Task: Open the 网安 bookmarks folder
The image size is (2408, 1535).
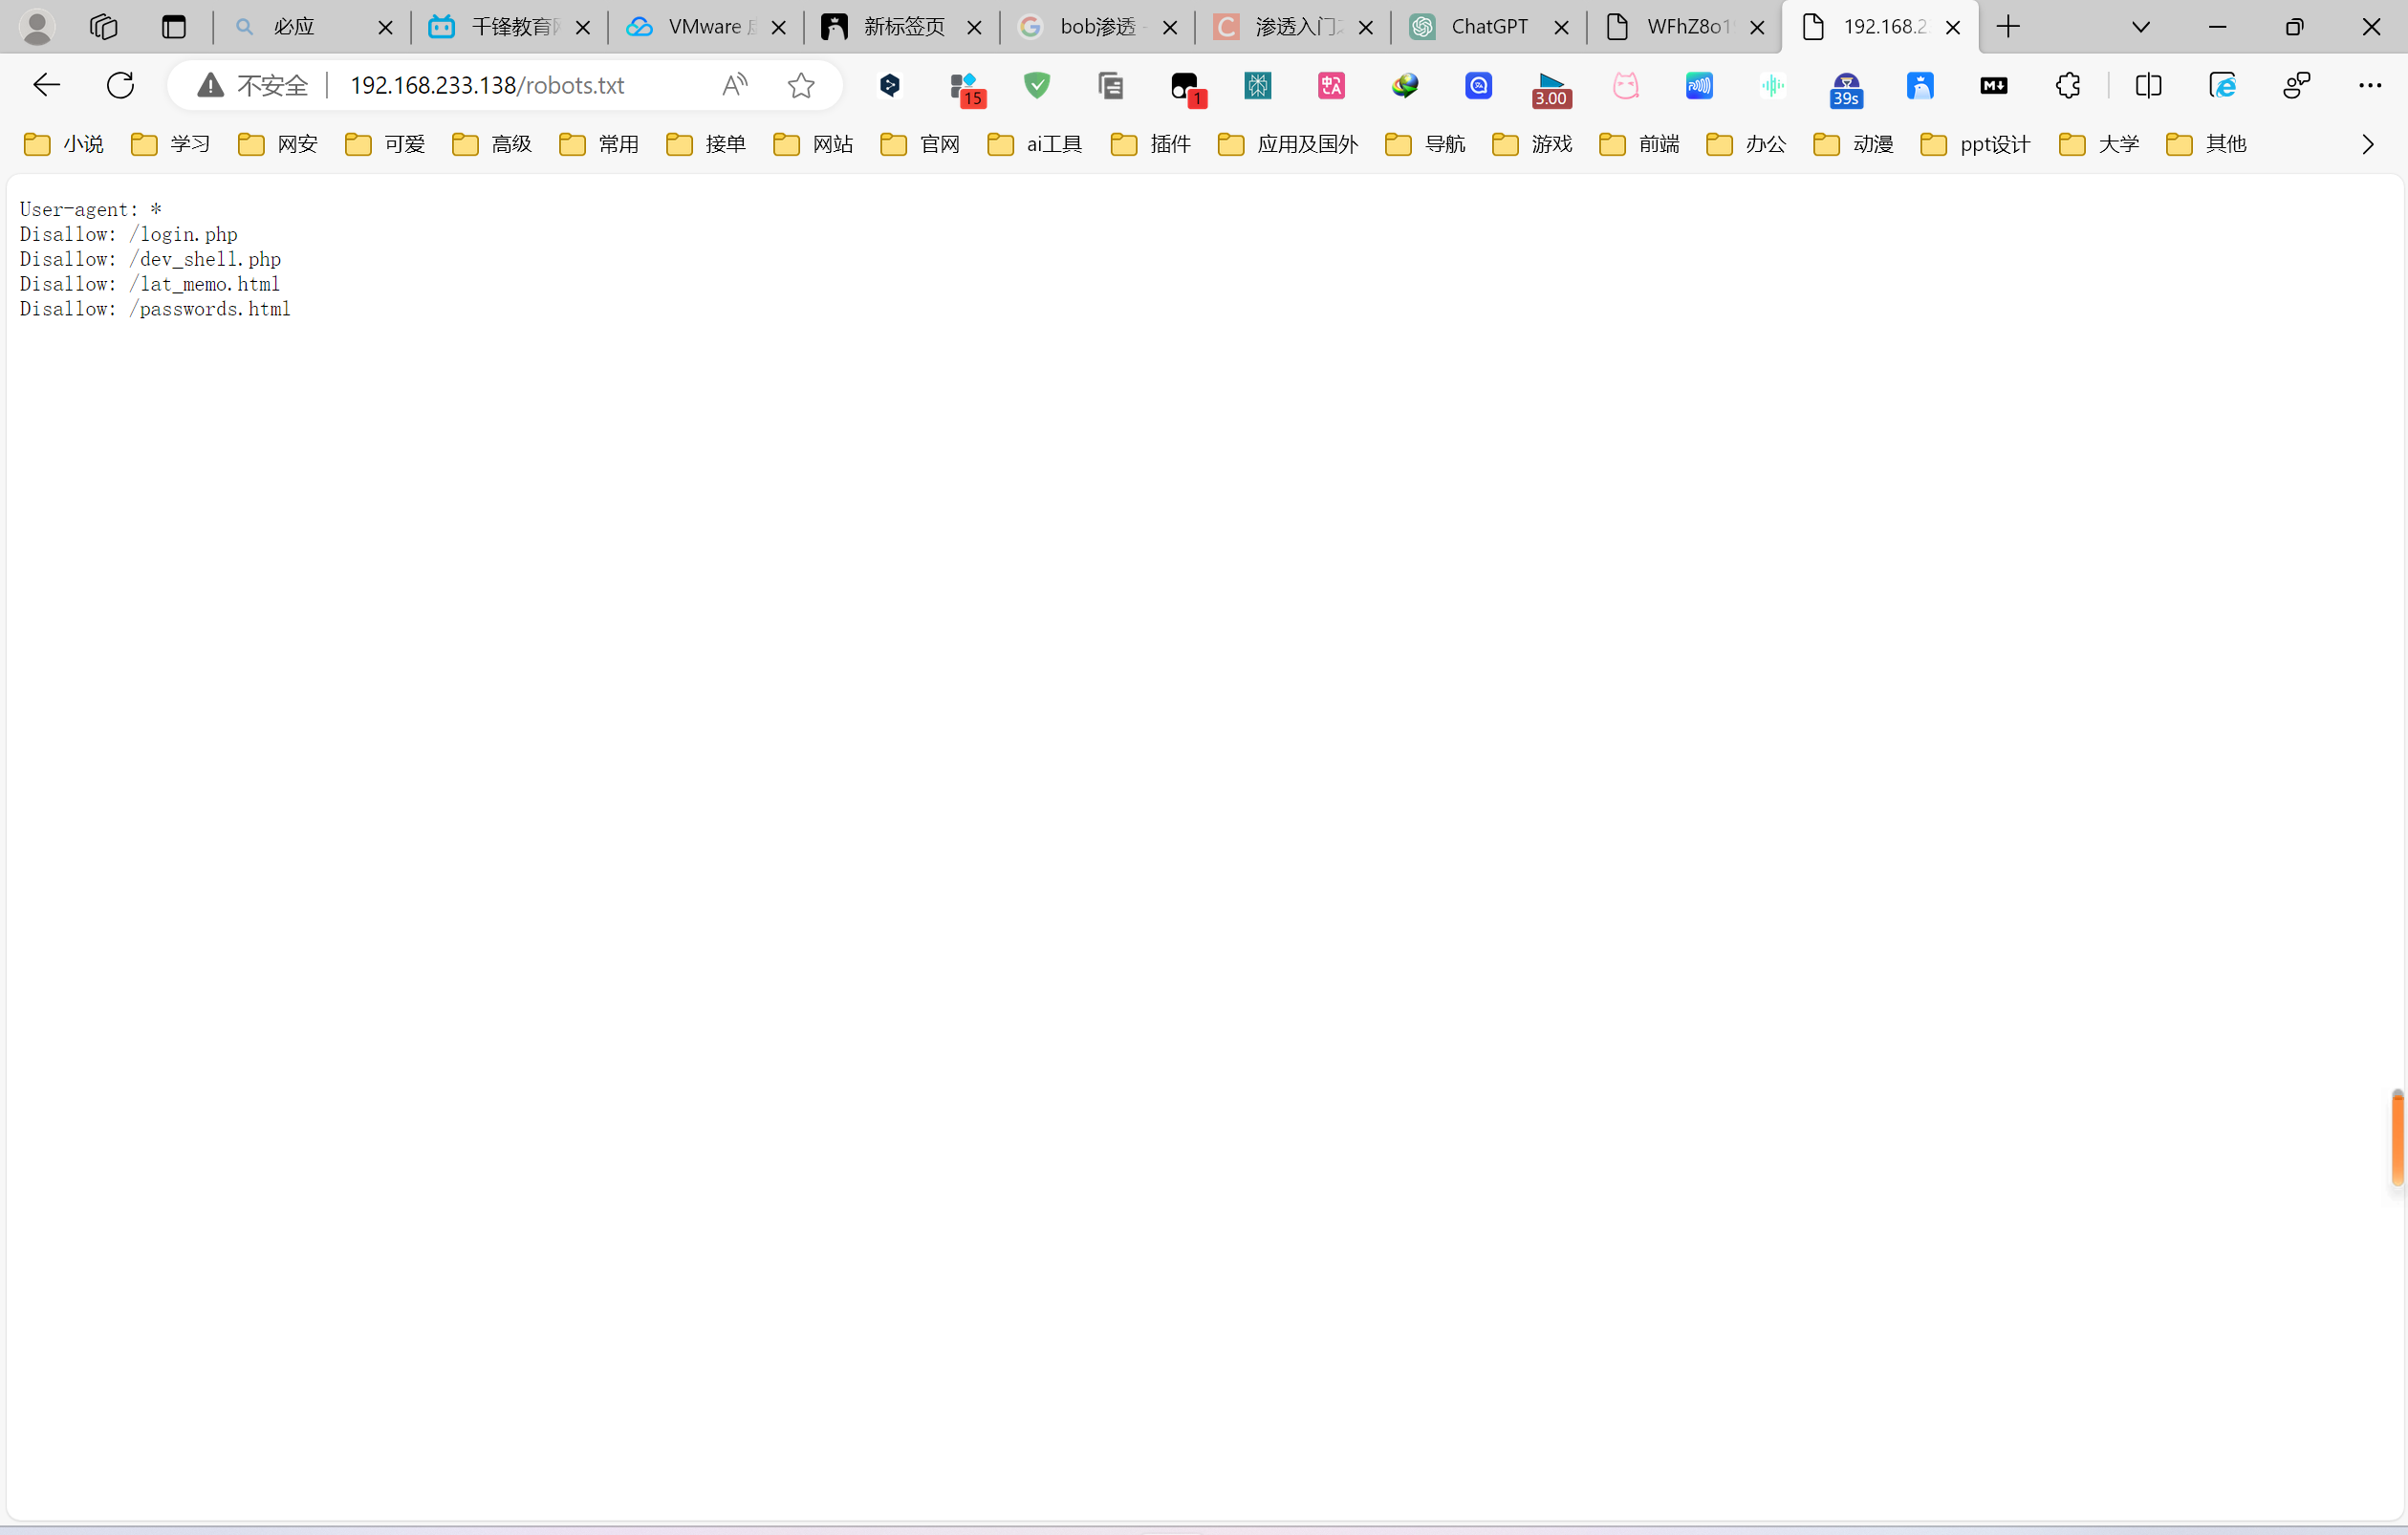Action: [278, 145]
